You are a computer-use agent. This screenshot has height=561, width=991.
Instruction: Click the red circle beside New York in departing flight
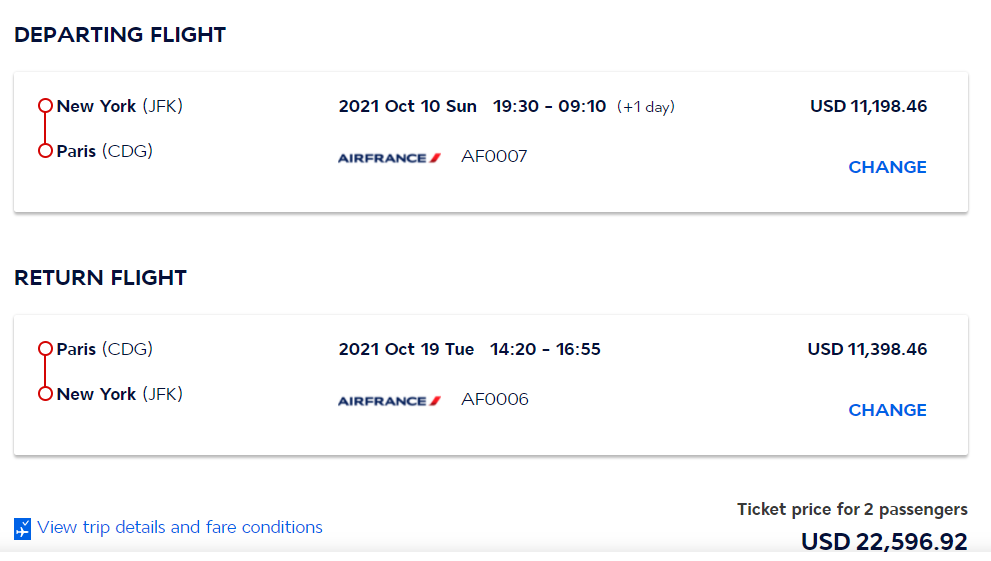[x=45, y=106]
